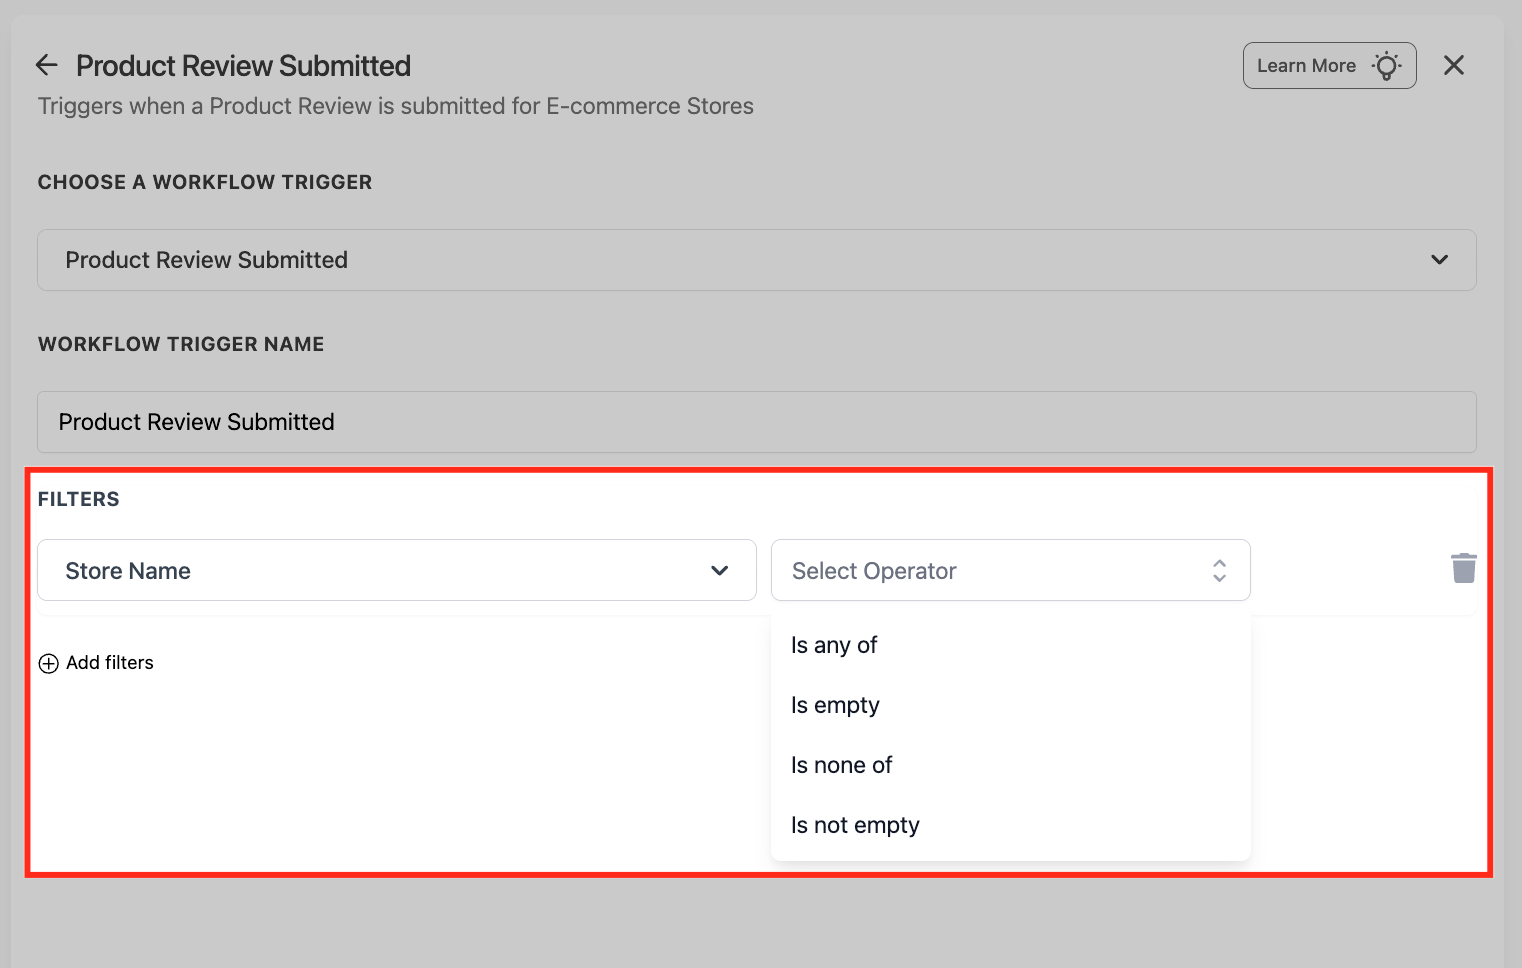Viewport: 1522px width, 968px height.
Task: Click the circled plus icon for adding filters
Action: pos(49,663)
